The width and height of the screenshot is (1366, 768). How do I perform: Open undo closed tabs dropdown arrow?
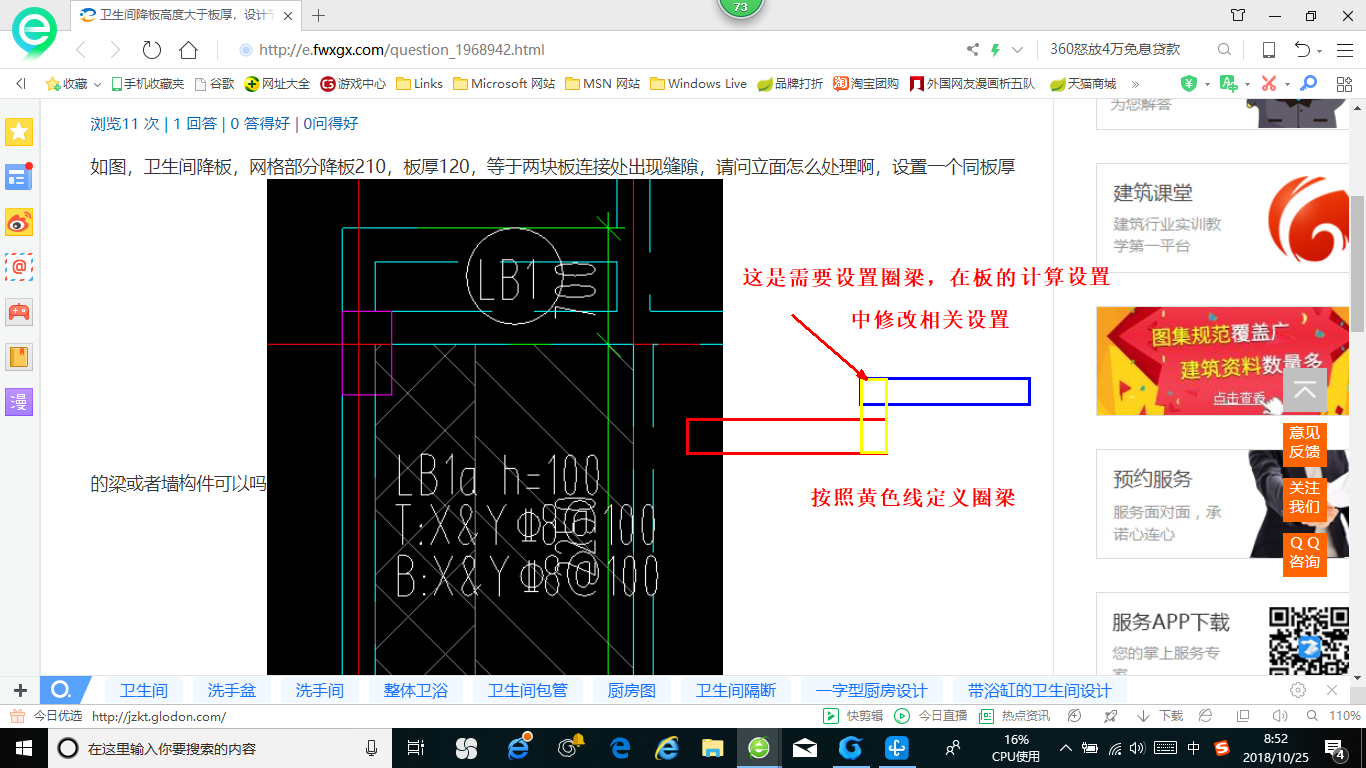(x=1320, y=51)
